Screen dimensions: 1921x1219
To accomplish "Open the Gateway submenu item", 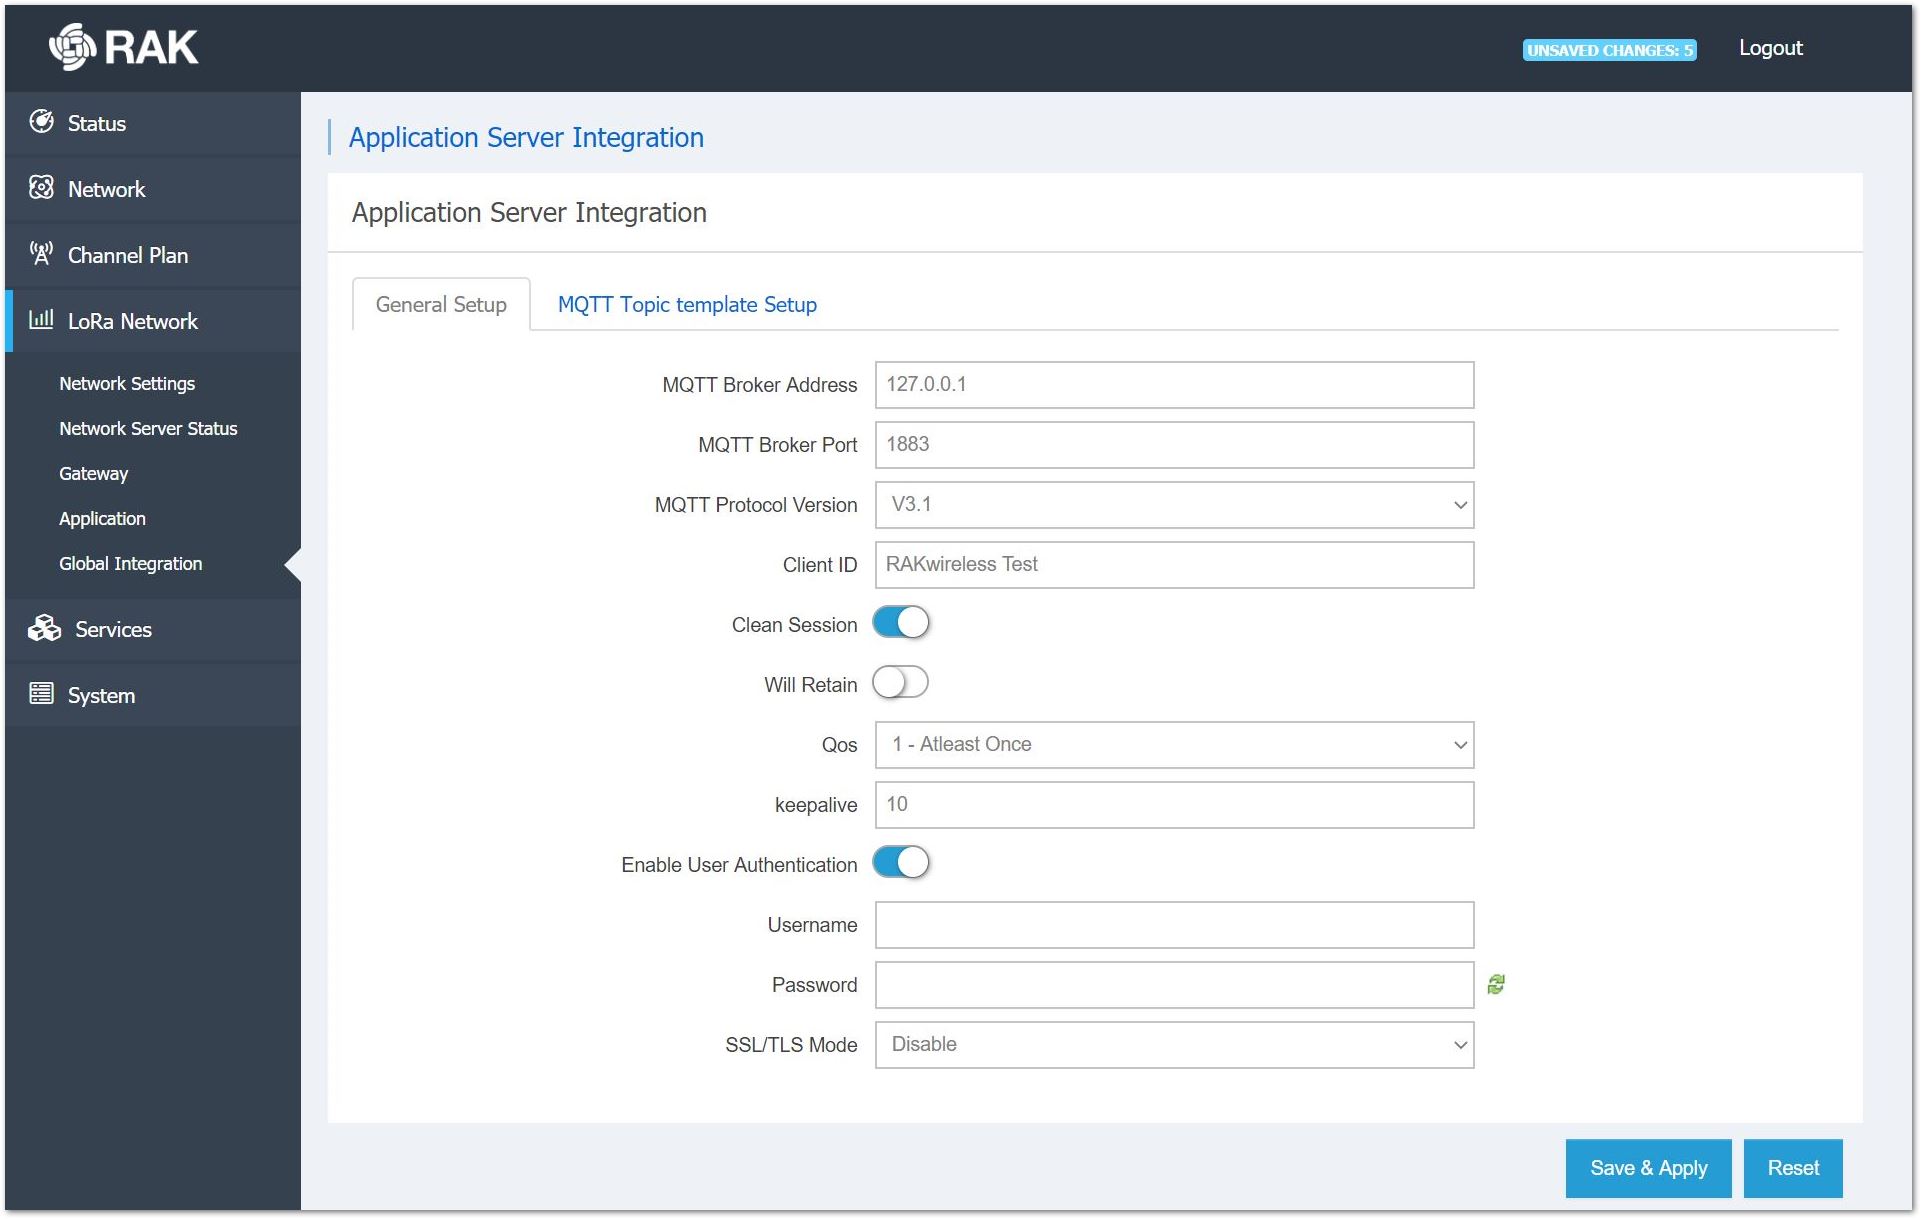I will [x=94, y=474].
